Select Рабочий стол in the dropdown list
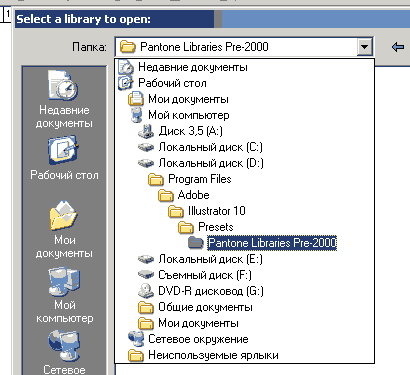The image size is (410, 375). (x=244, y=83)
